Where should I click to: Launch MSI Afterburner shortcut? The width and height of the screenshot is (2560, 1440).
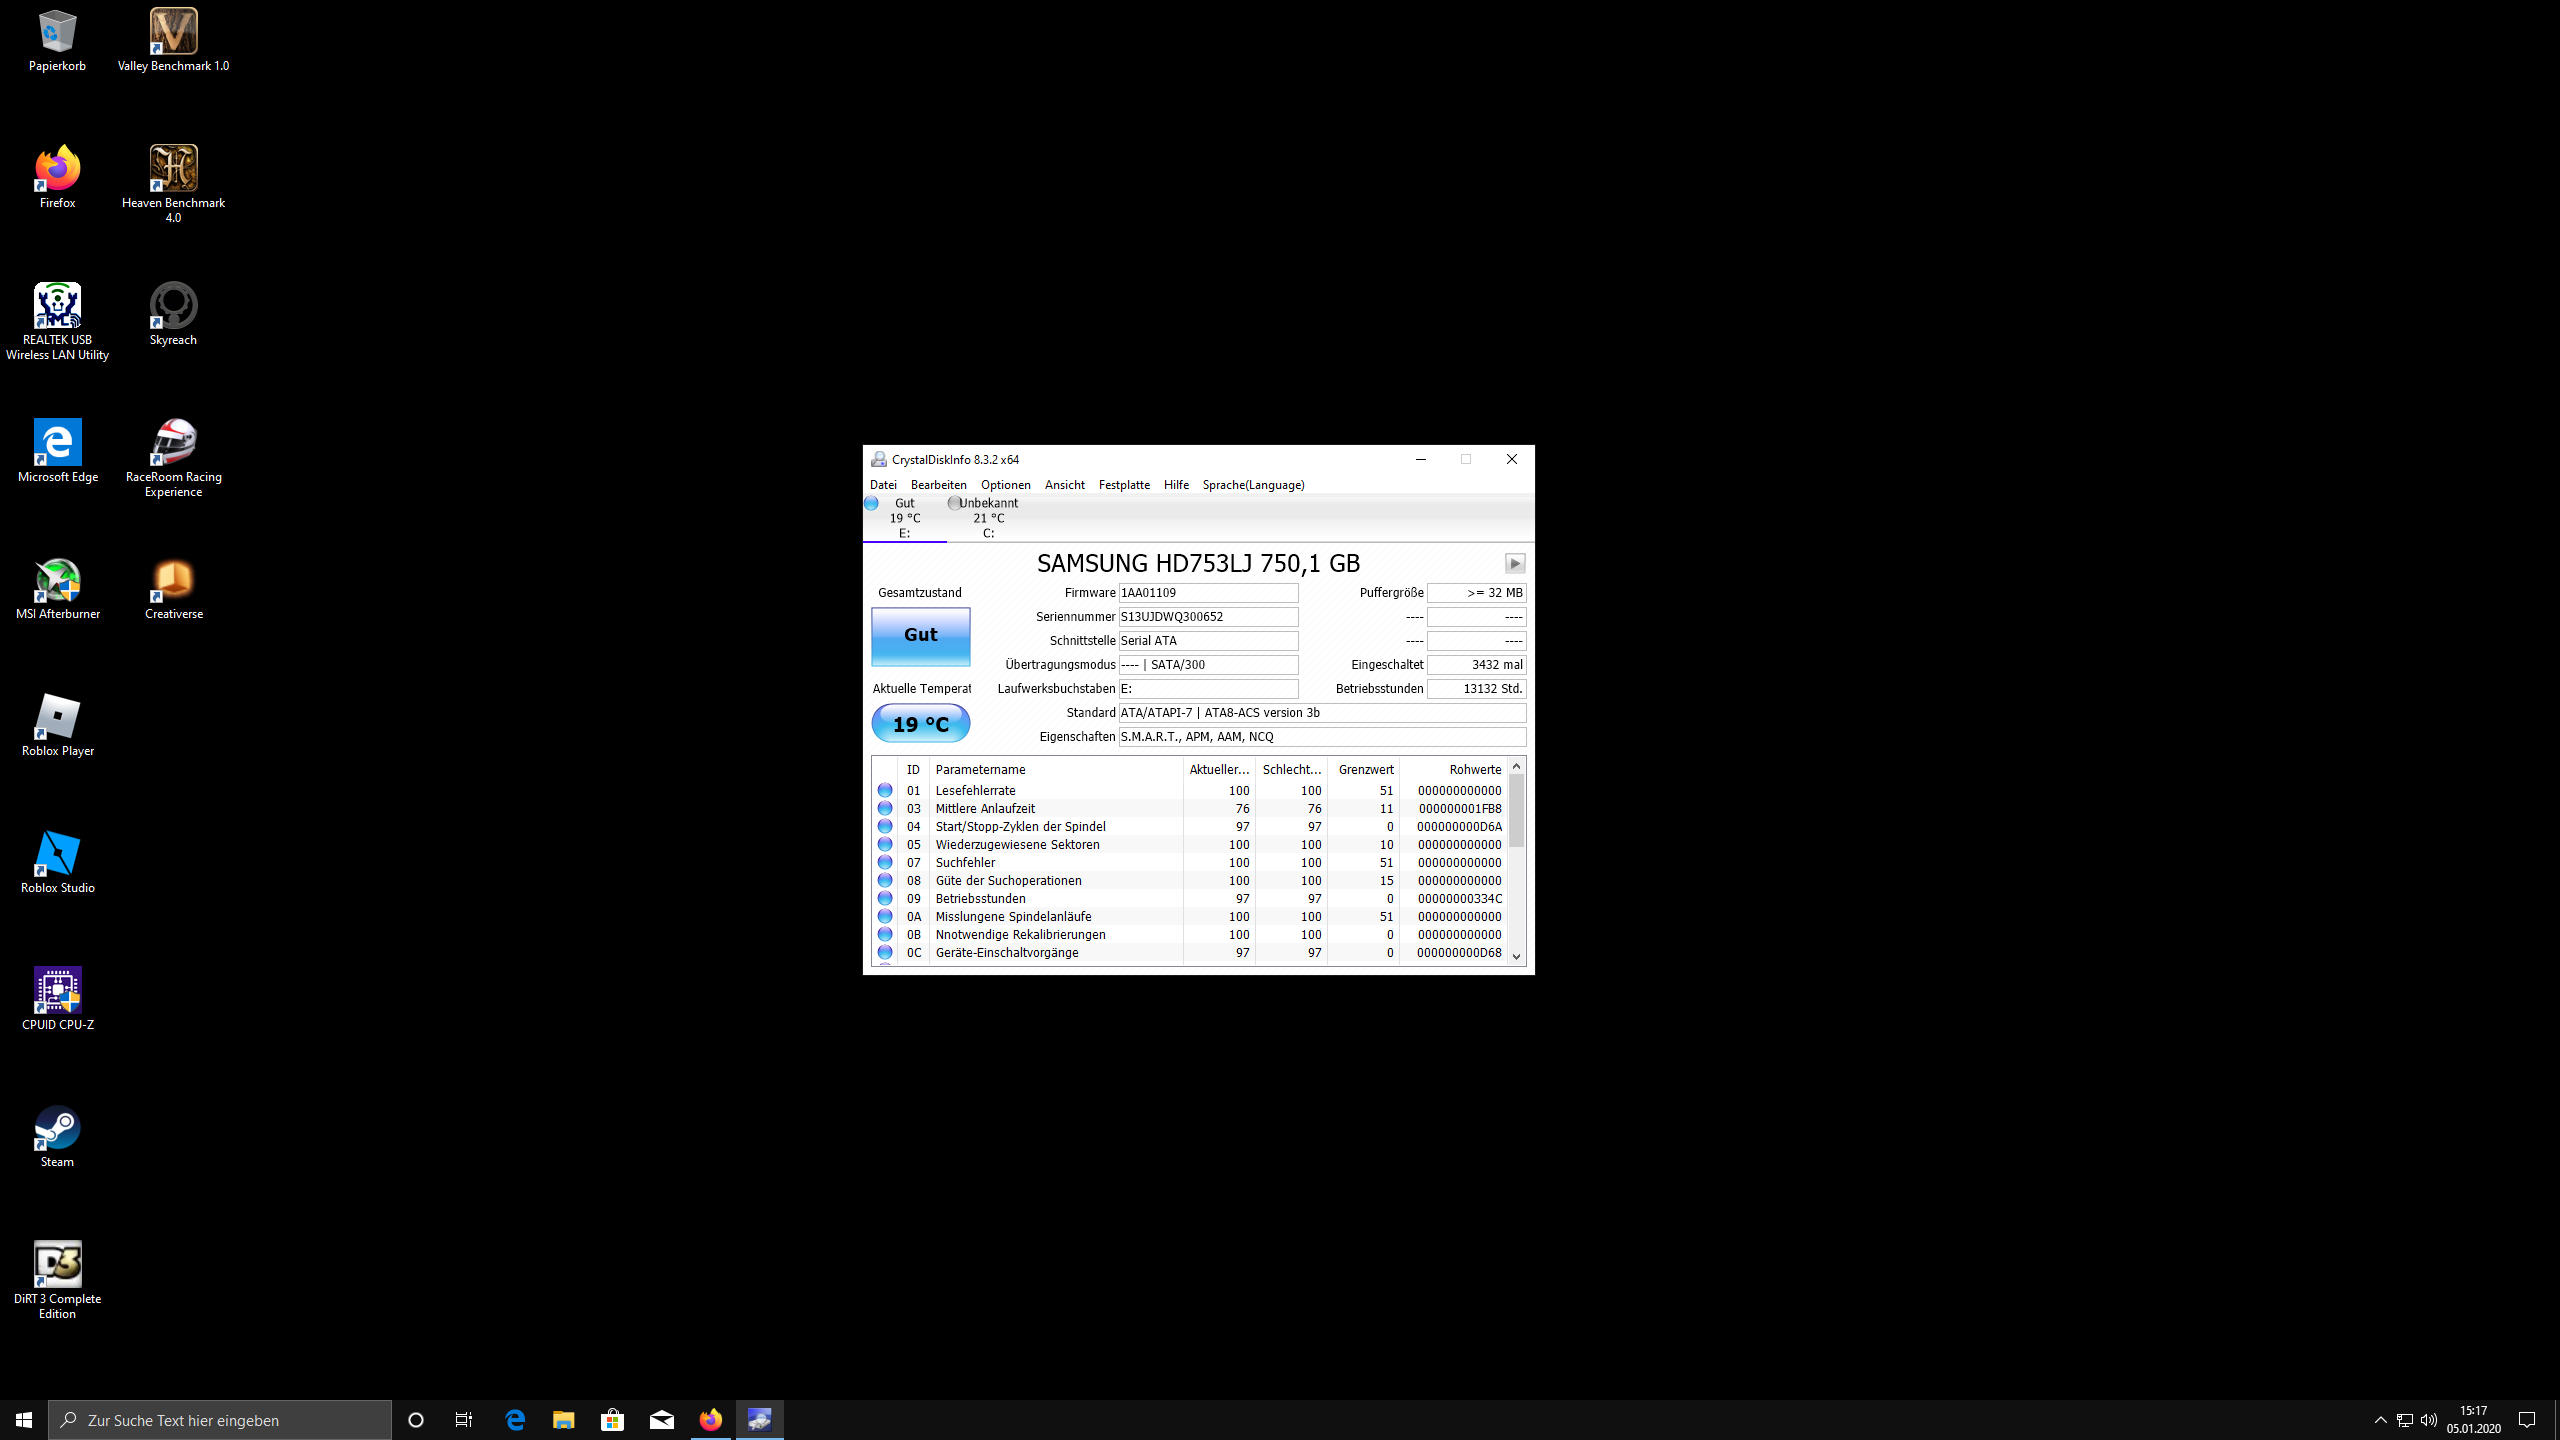[x=58, y=581]
